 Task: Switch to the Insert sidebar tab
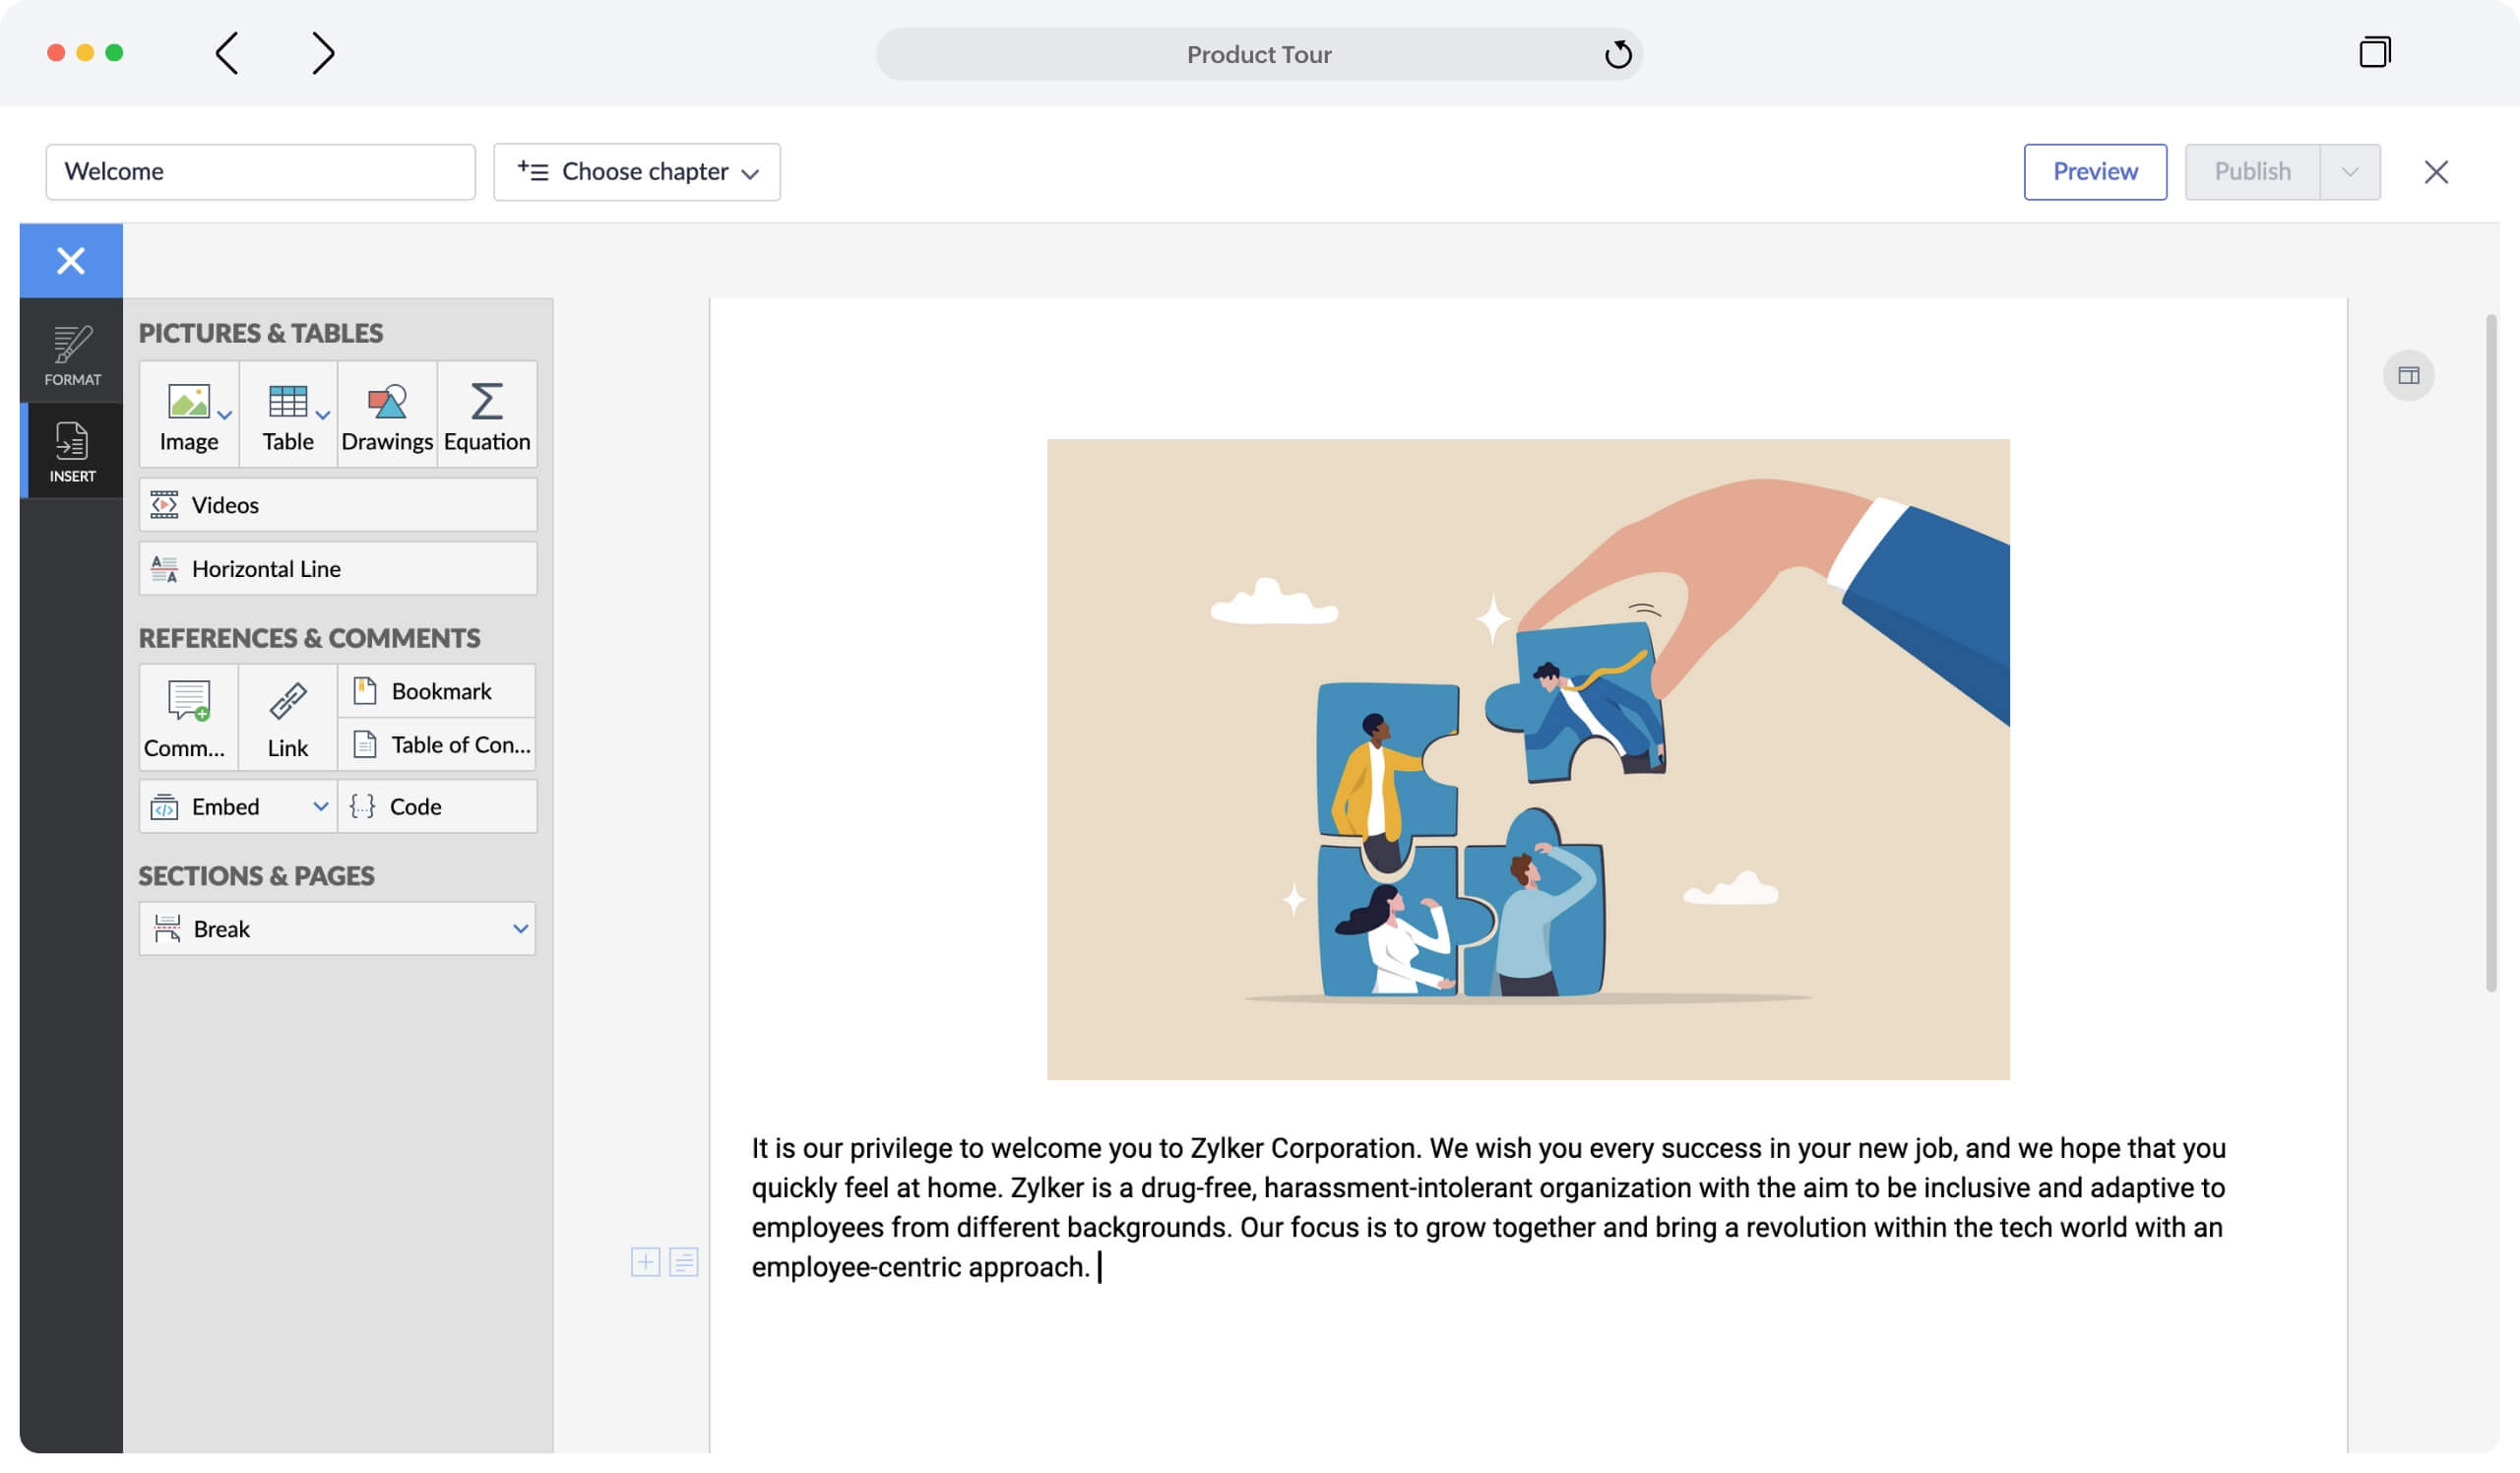coord(71,451)
